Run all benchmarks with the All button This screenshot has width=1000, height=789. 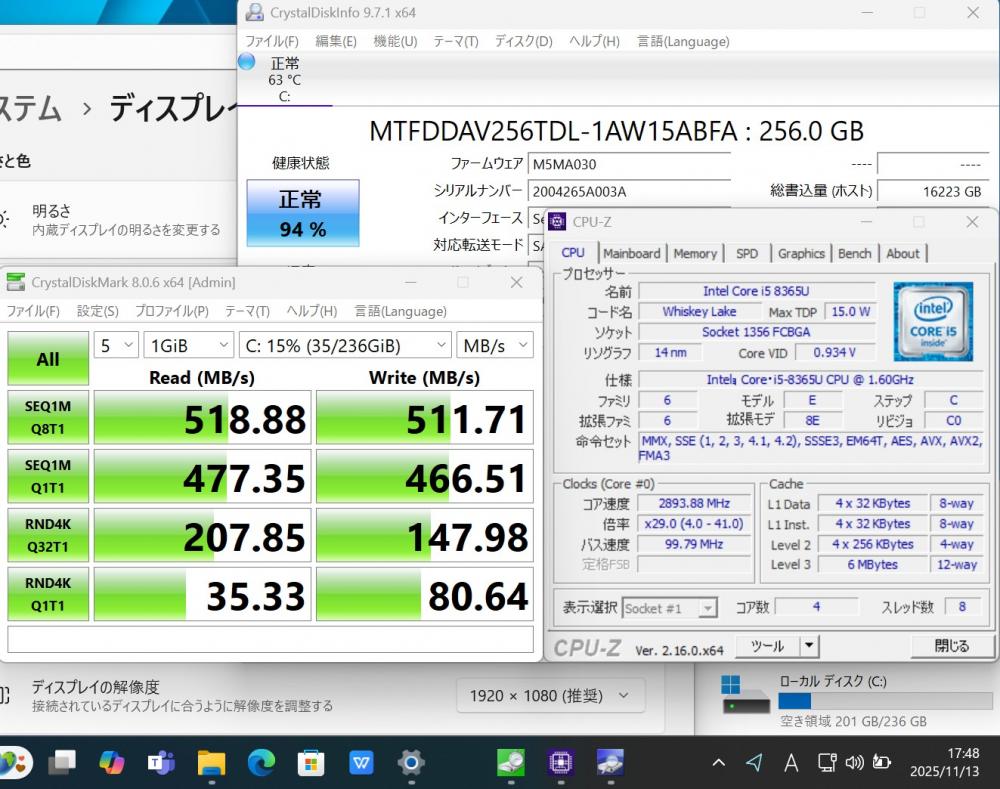pyautogui.click(x=48, y=359)
